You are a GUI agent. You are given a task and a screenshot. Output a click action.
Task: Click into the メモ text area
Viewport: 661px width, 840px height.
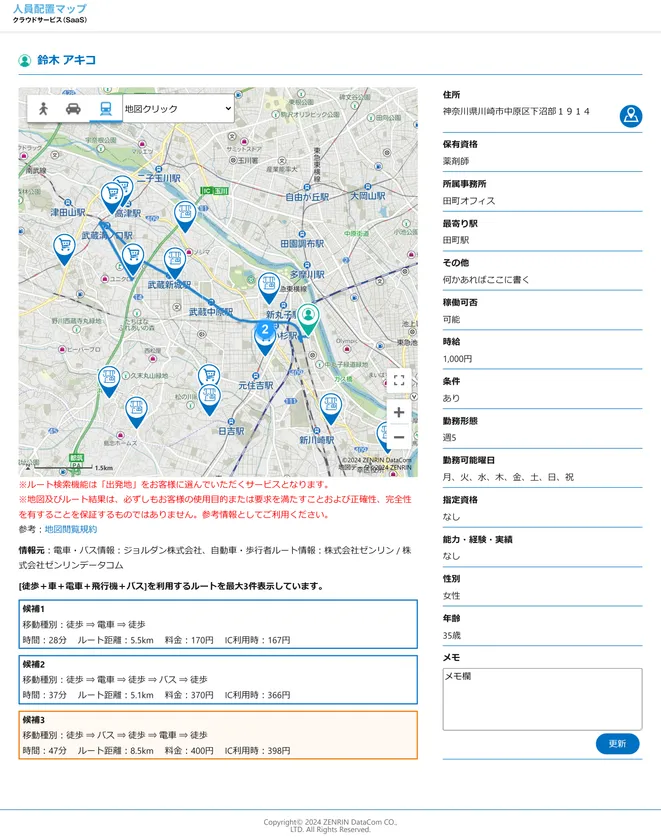click(541, 698)
